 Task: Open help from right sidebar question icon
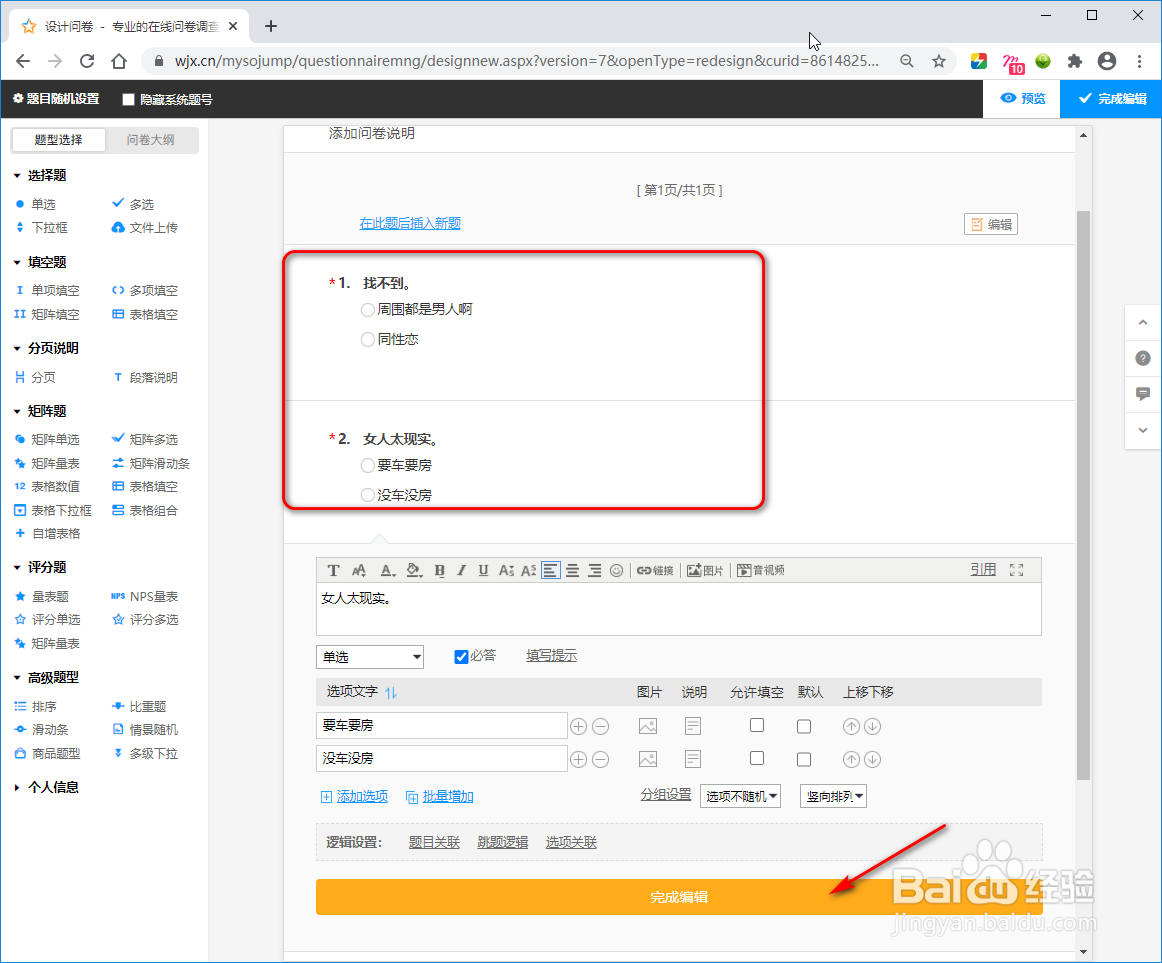[1143, 359]
